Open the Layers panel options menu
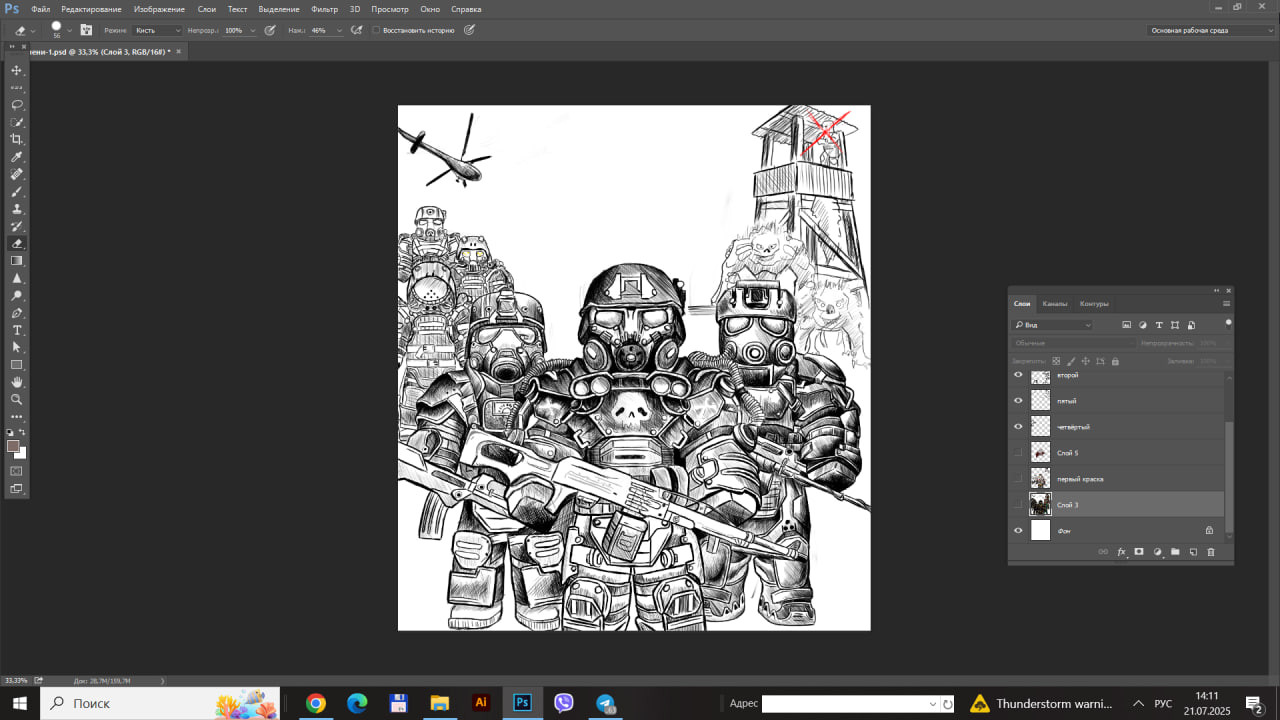 pyautogui.click(x=1226, y=304)
